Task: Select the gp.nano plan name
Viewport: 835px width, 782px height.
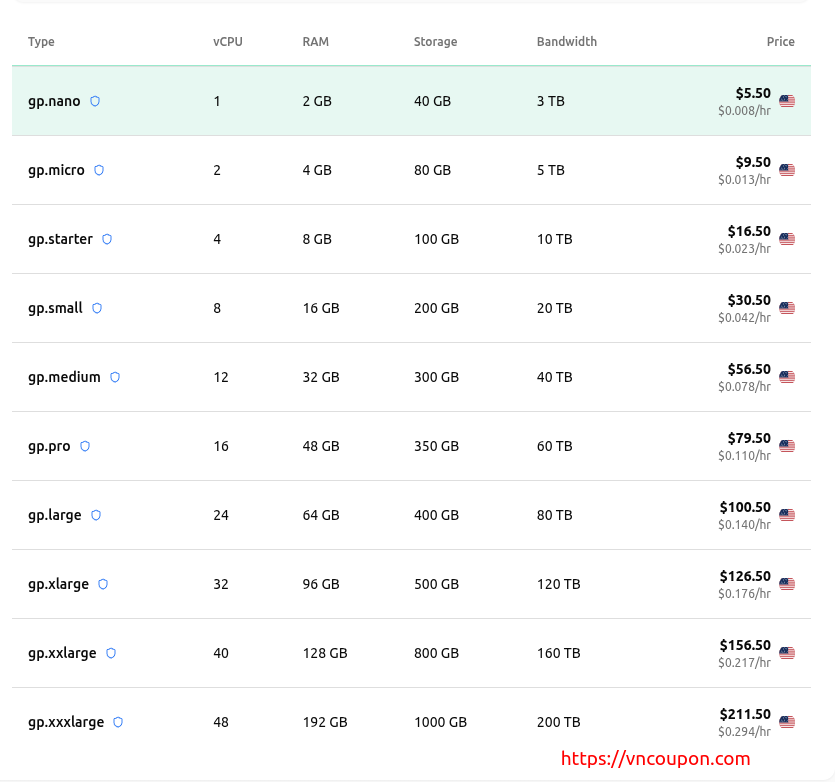Action: point(54,101)
